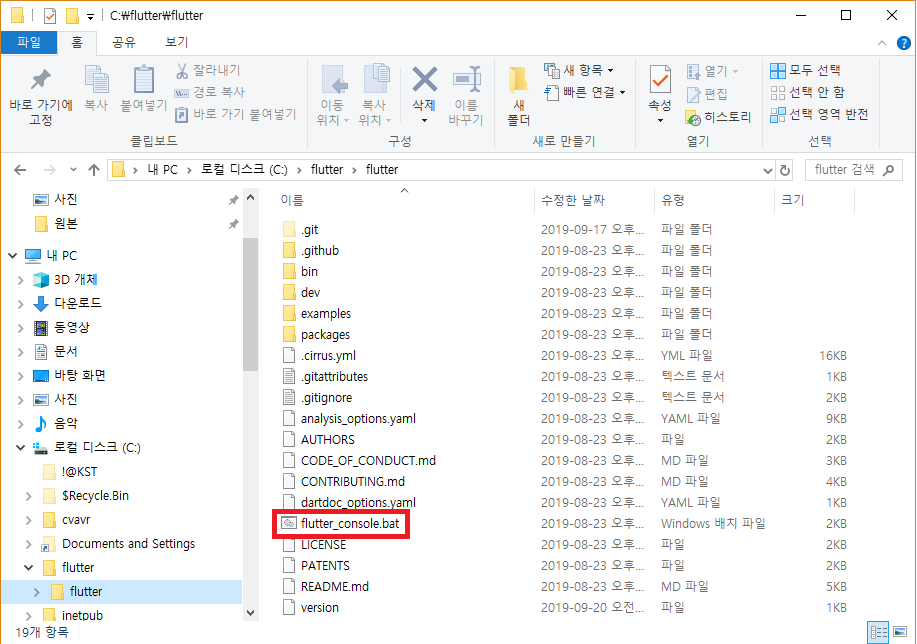The height and width of the screenshot is (644, 917).
Task: Switch to Large icons view
Action: pyautogui.click(x=901, y=632)
